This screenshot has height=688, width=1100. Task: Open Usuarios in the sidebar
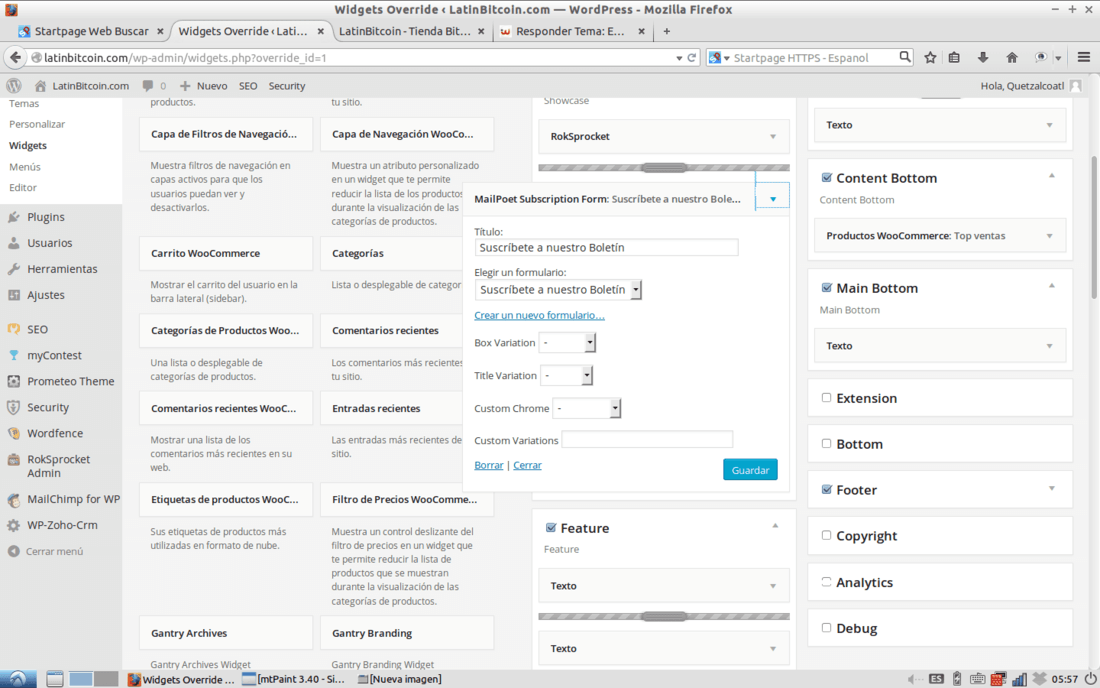[x=49, y=243]
